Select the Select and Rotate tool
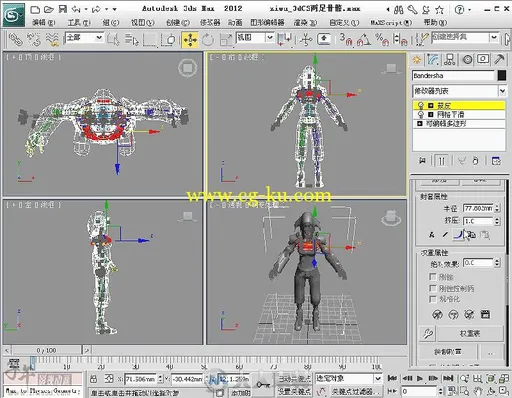The image size is (512, 398). click(208, 40)
